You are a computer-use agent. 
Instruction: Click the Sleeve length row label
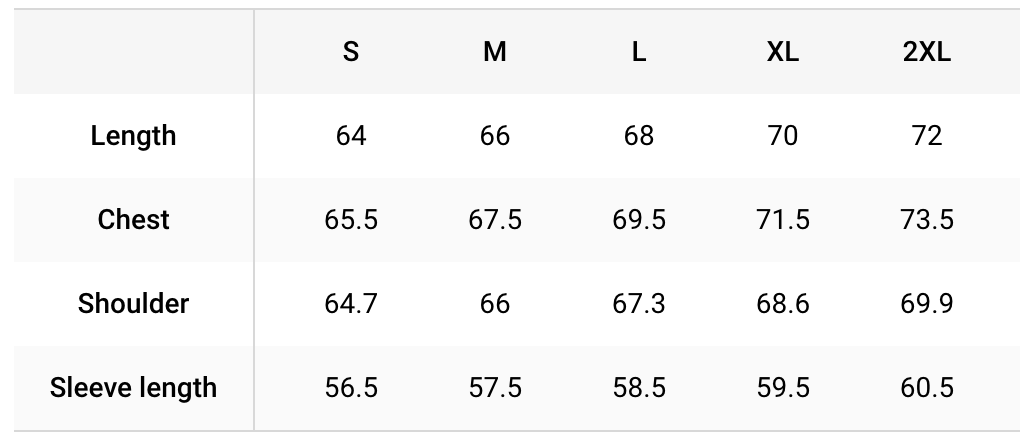[133, 388]
